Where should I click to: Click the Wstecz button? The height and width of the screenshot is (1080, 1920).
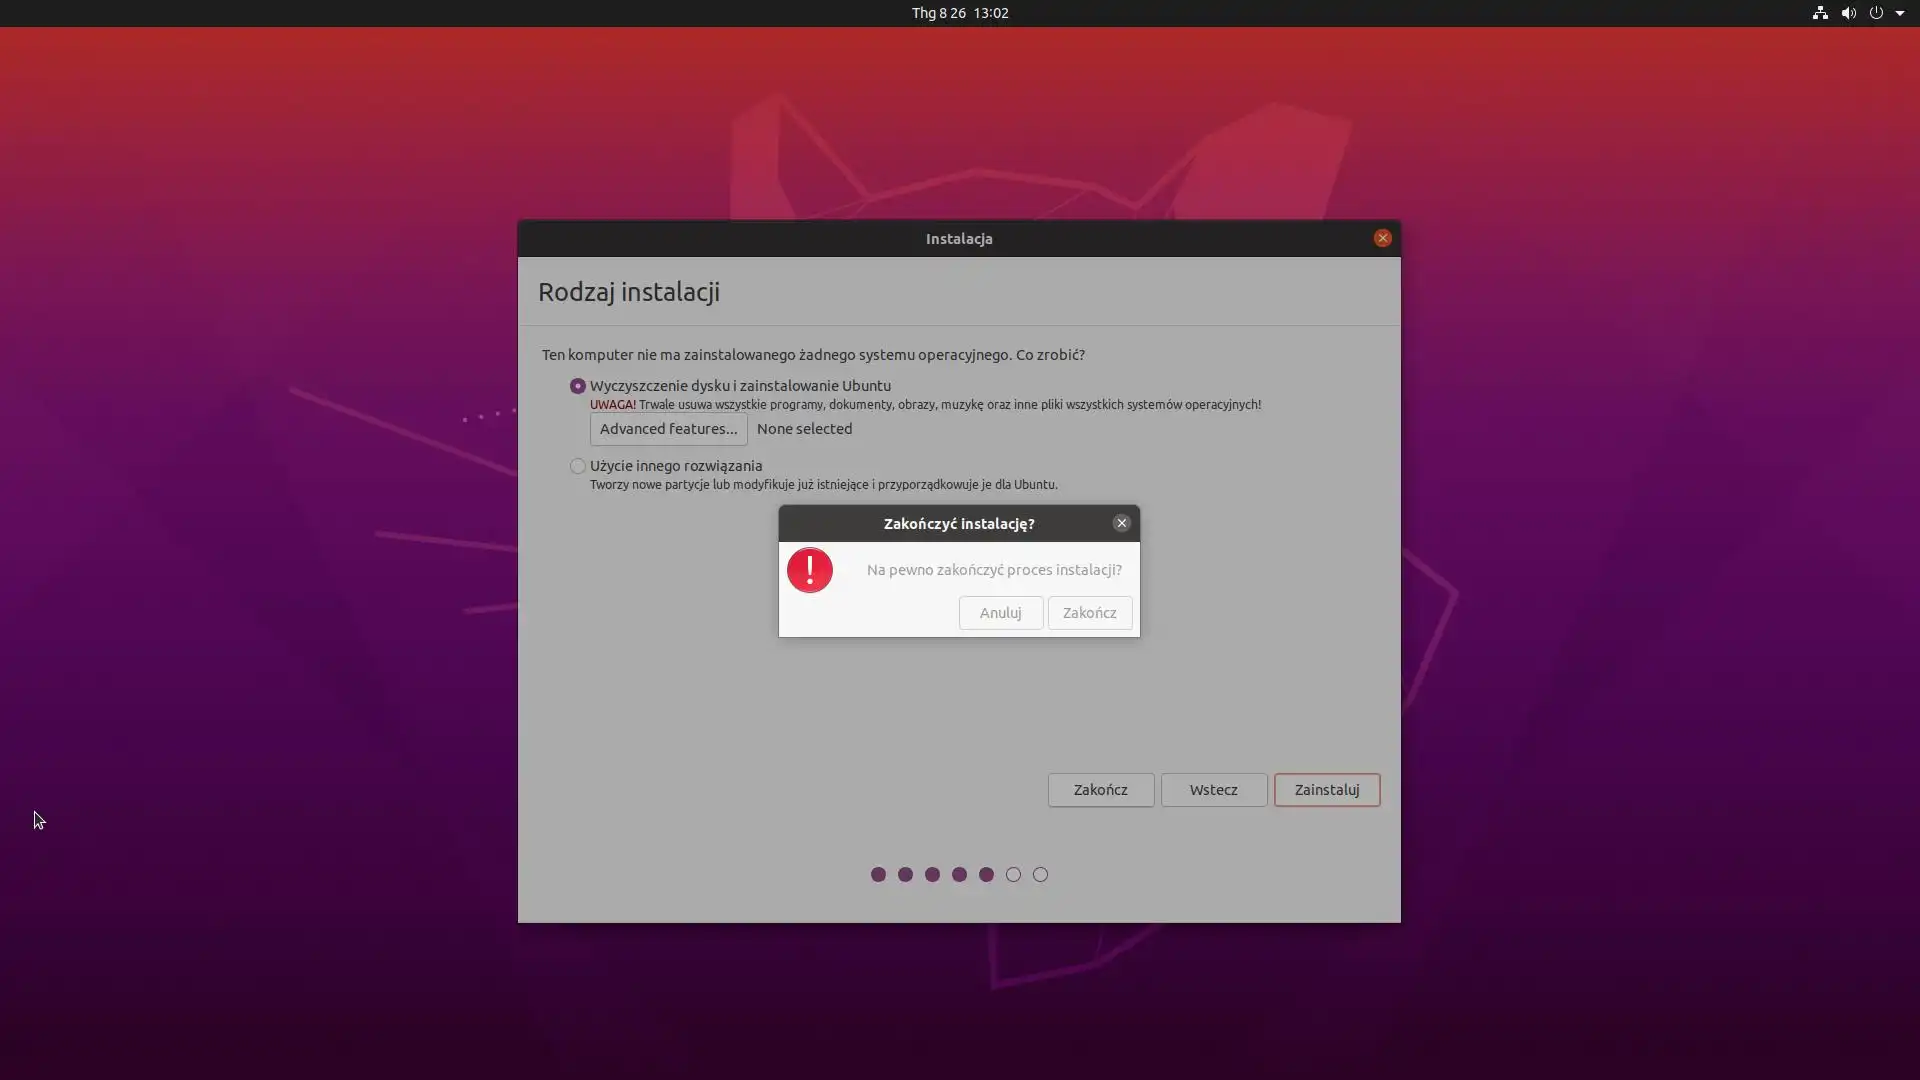1213,790
